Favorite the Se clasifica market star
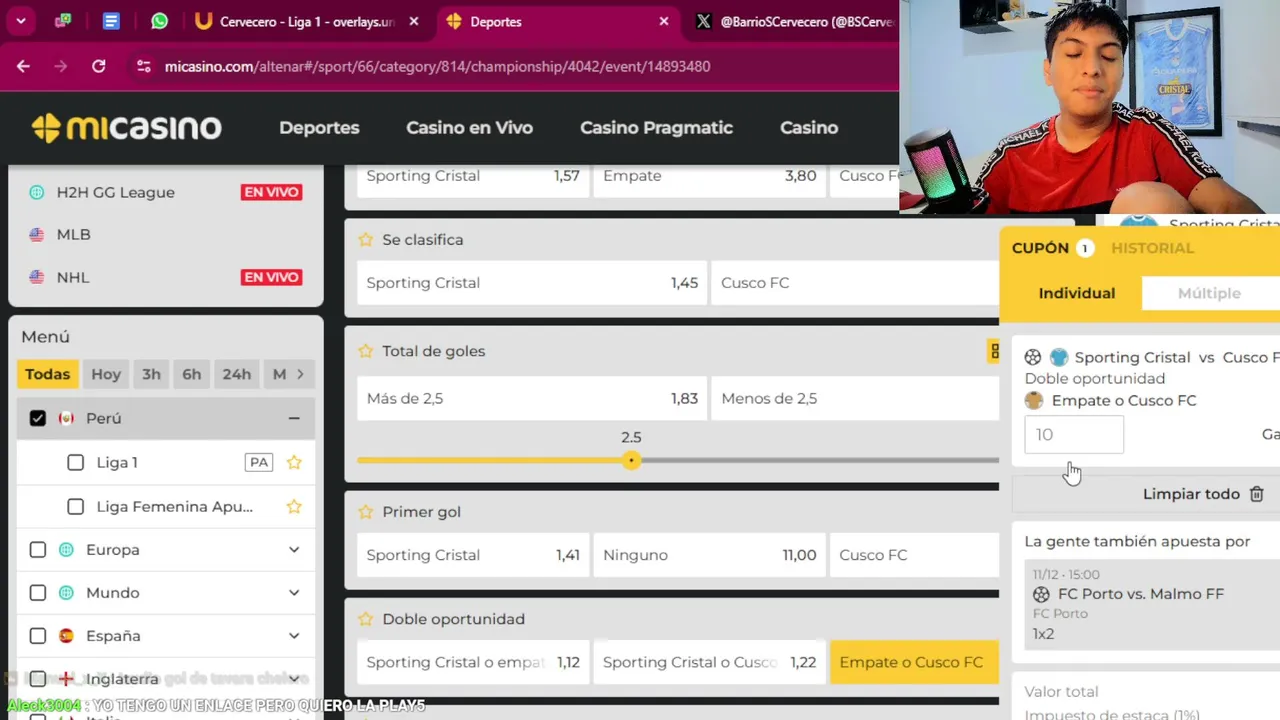 [x=366, y=240]
